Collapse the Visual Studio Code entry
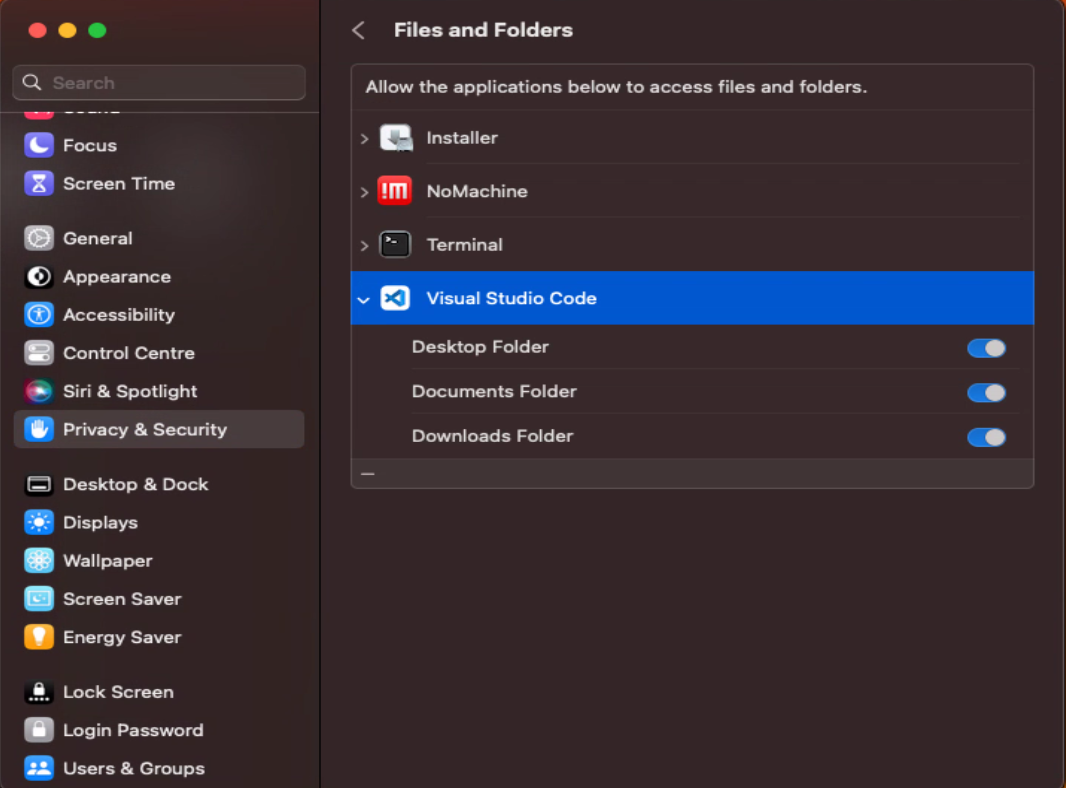This screenshot has width=1066, height=788. coord(364,299)
